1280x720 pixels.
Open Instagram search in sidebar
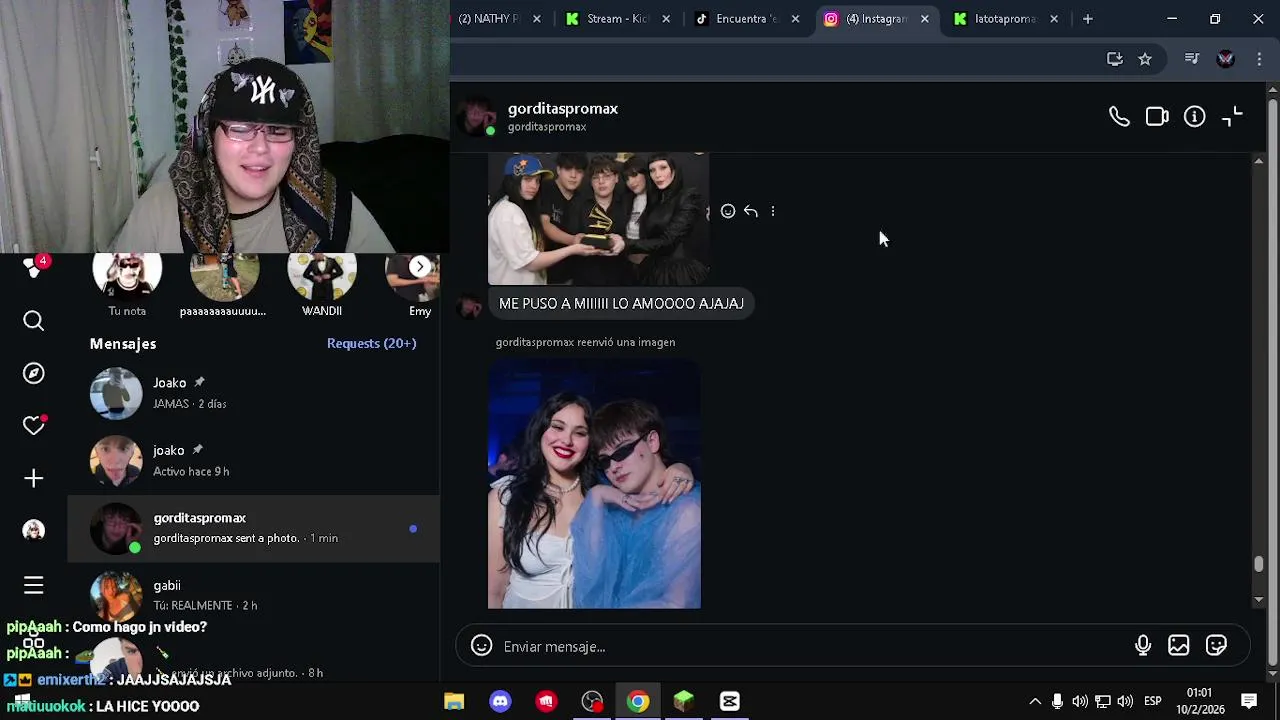click(33, 321)
